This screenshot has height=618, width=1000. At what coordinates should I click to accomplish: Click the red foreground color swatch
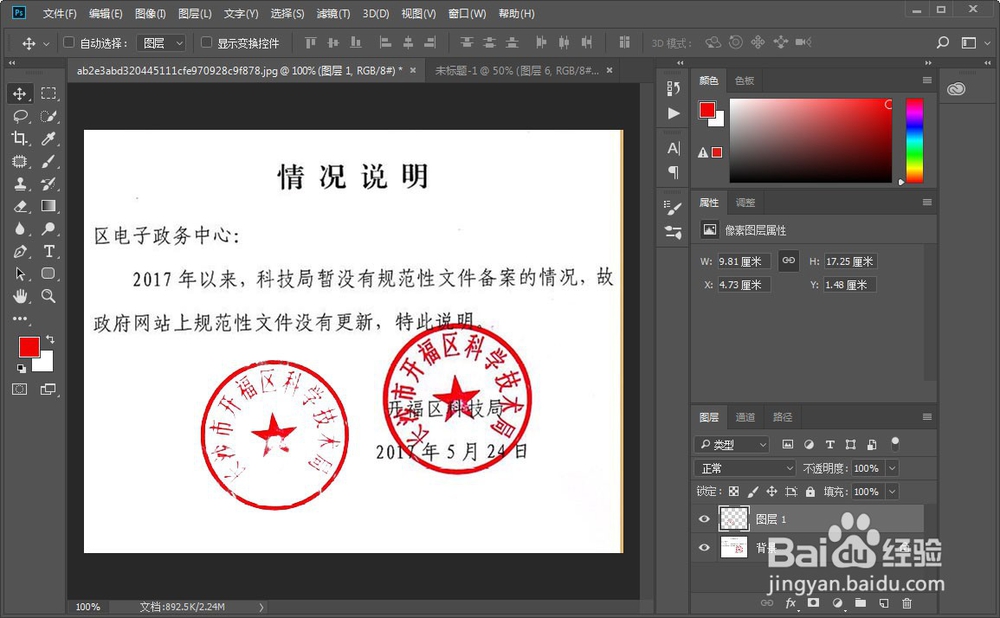pyautogui.click(x=29, y=346)
